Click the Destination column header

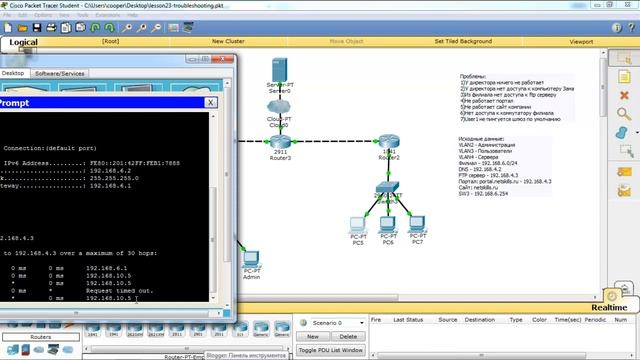[x=480, y=320]
